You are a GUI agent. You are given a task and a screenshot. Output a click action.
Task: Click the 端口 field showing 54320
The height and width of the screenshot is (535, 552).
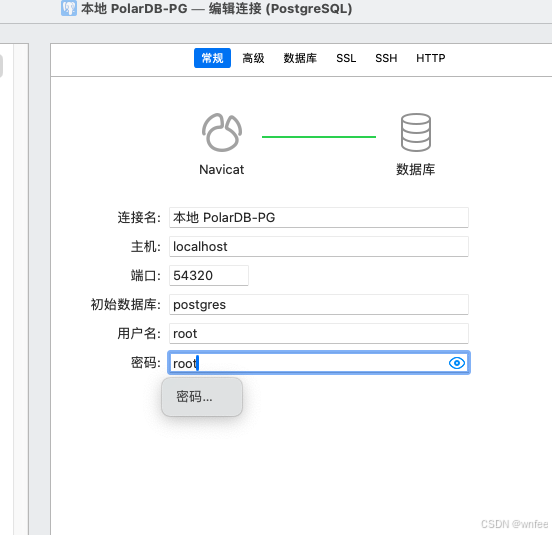pos(209,276)
